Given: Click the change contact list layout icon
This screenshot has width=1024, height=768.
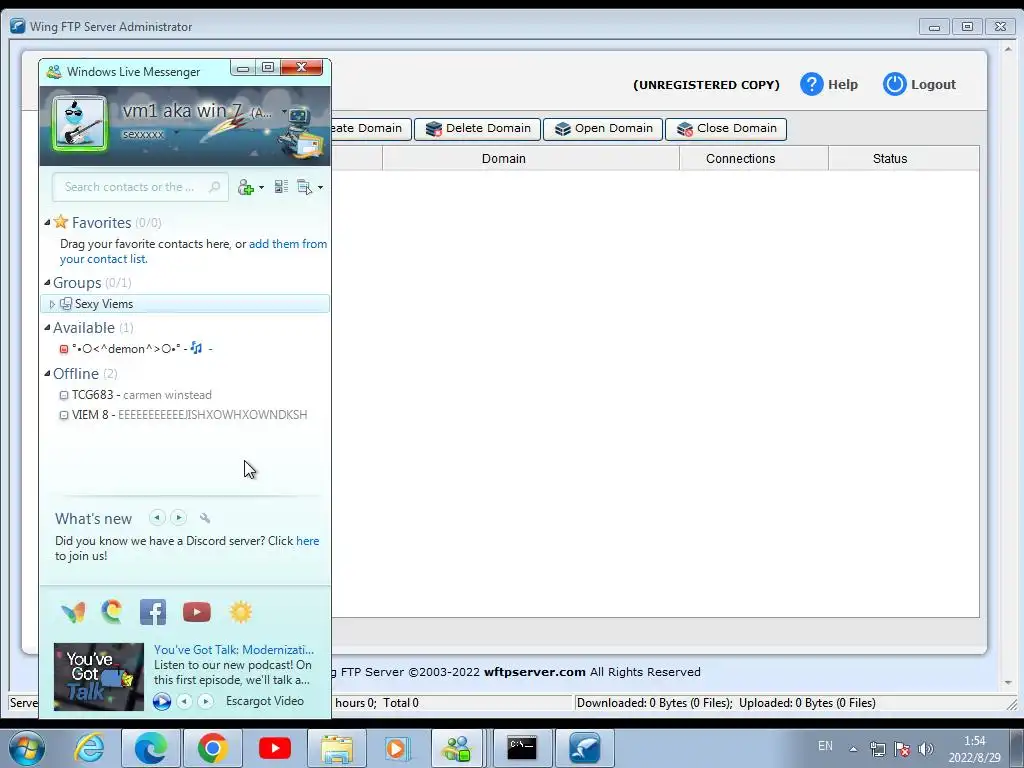Looking at the screenshot, I should [x=281, y=187].
